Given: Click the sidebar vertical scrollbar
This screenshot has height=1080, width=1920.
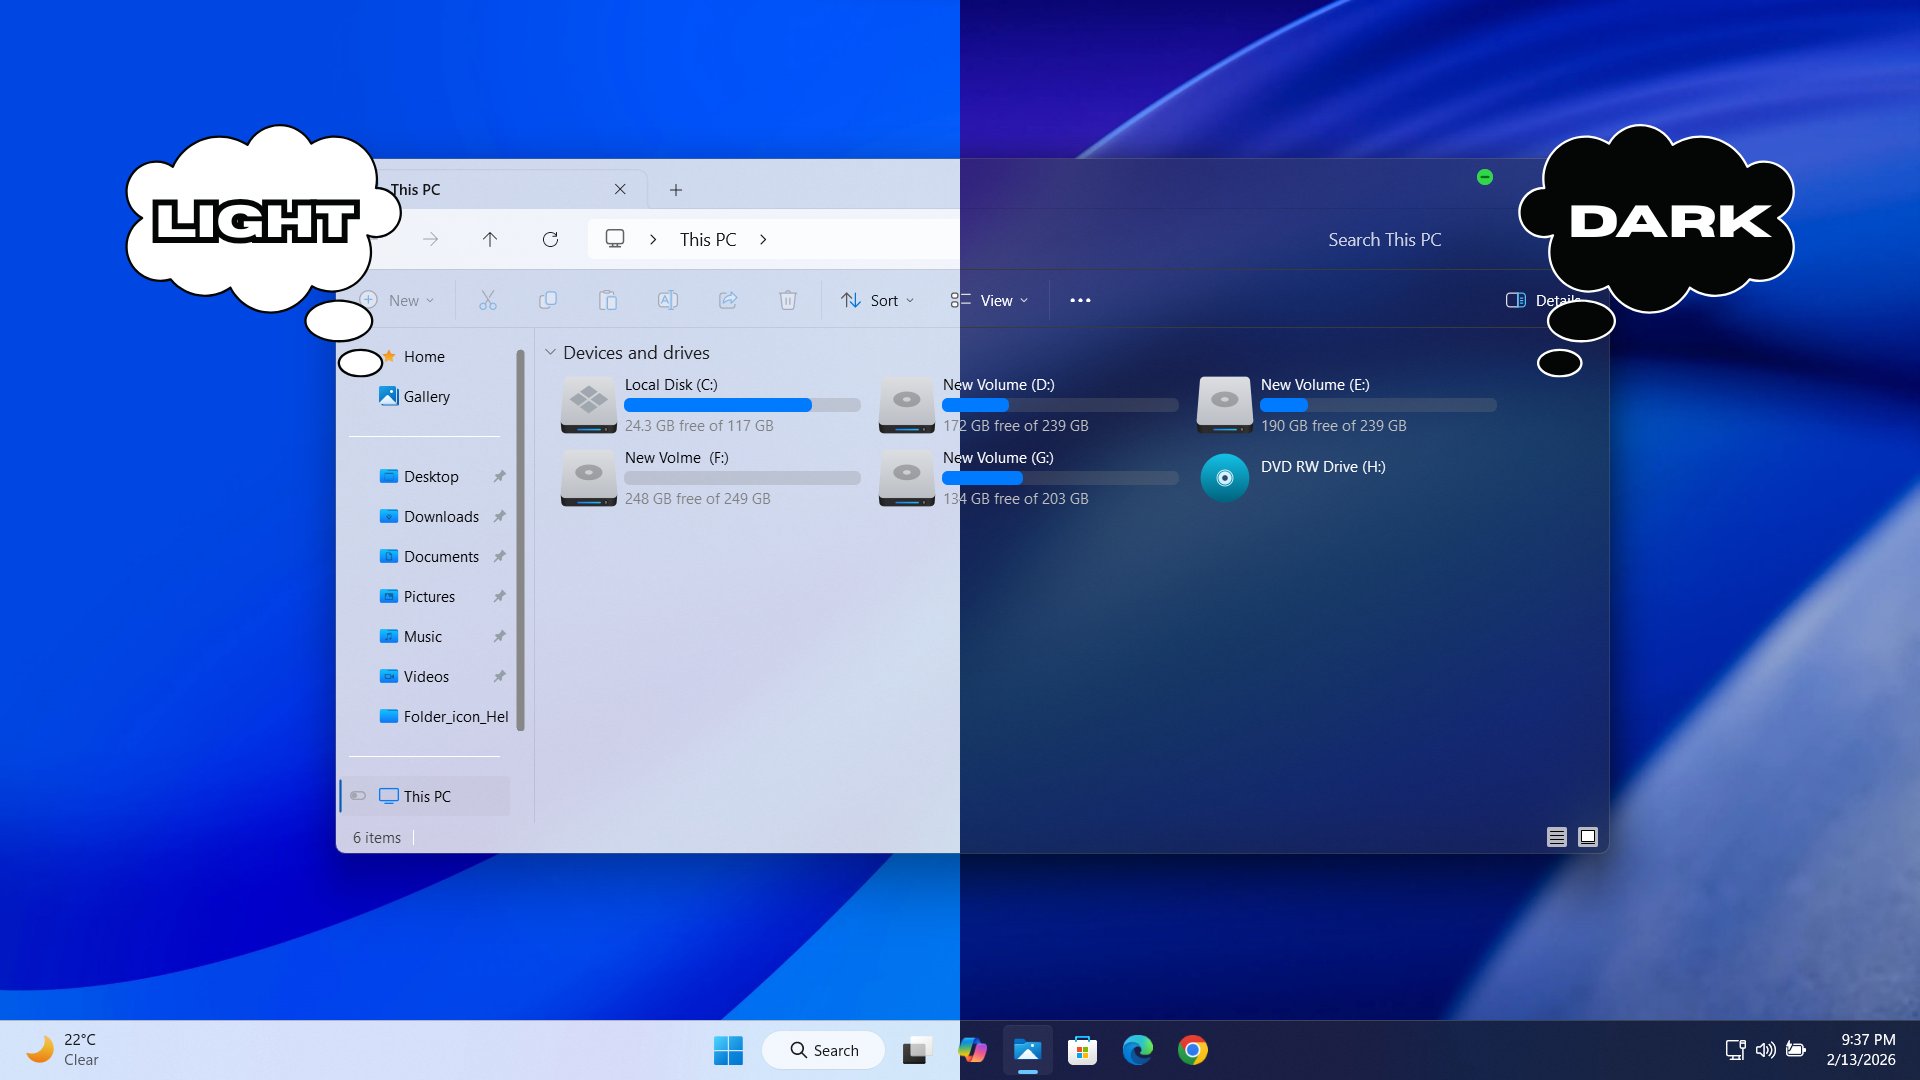Looking at the screenshot, I should 520,540.
